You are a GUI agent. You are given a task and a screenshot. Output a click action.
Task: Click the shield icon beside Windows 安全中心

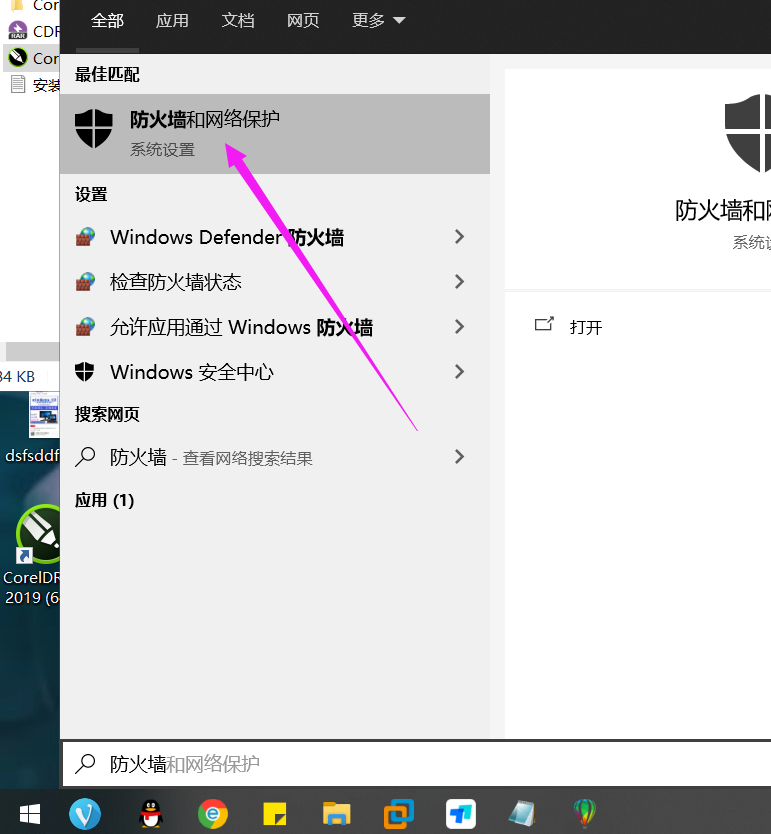pos(85,372)
